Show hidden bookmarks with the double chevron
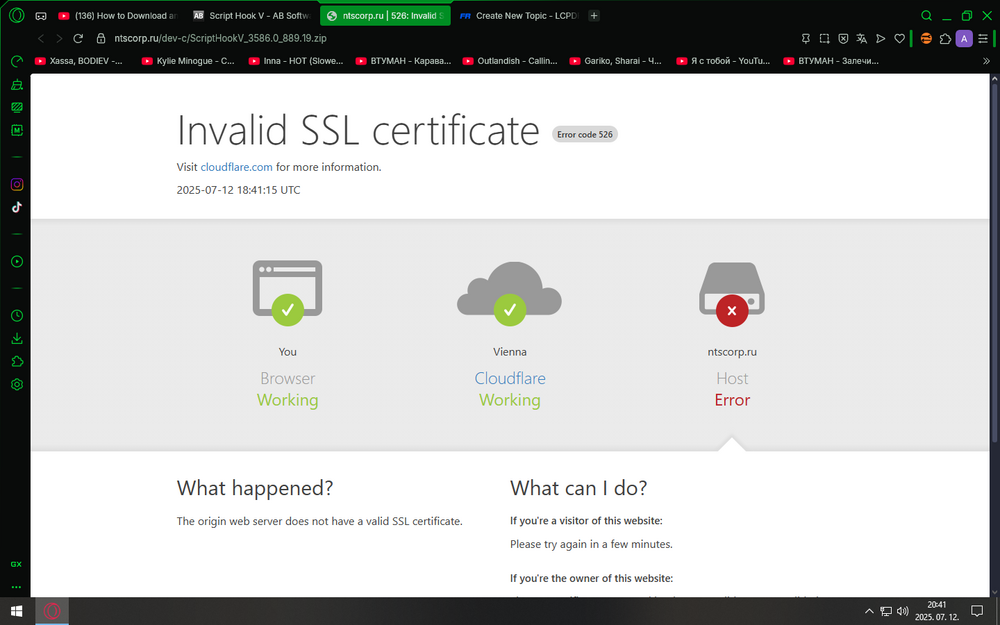1000x625 pixels. tap(986, 61)
